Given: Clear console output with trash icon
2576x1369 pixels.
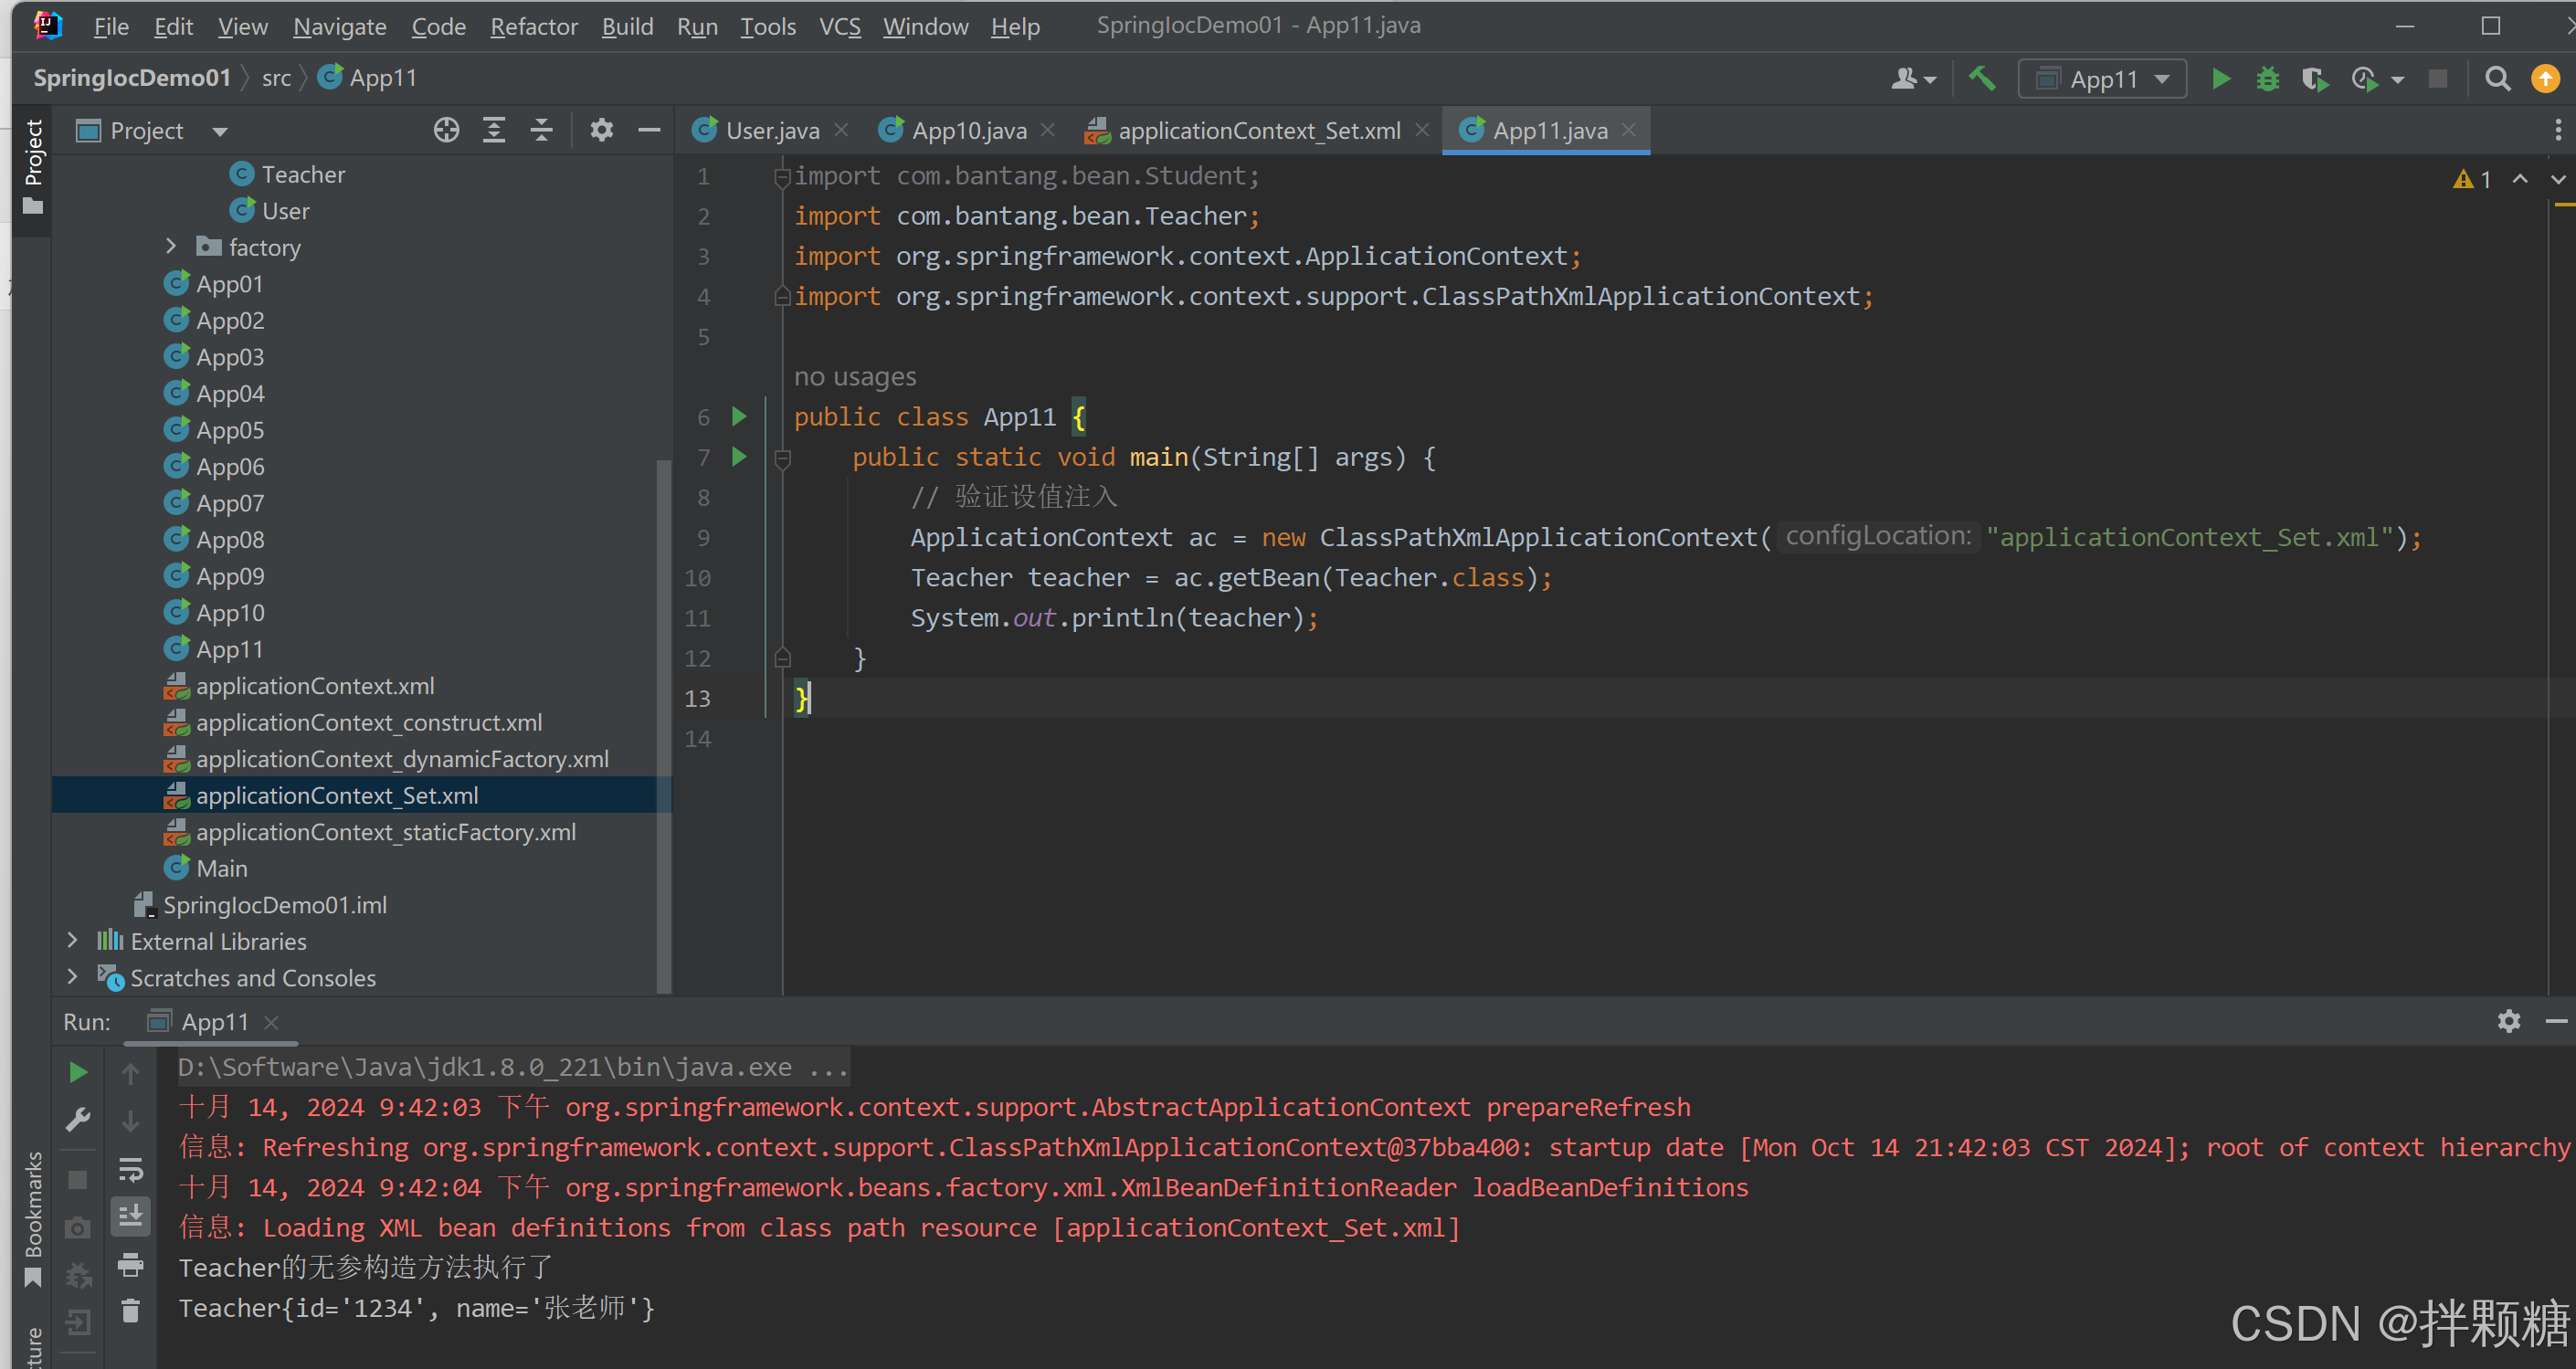Looking at the screenshot, I should tap(130, 1311).
